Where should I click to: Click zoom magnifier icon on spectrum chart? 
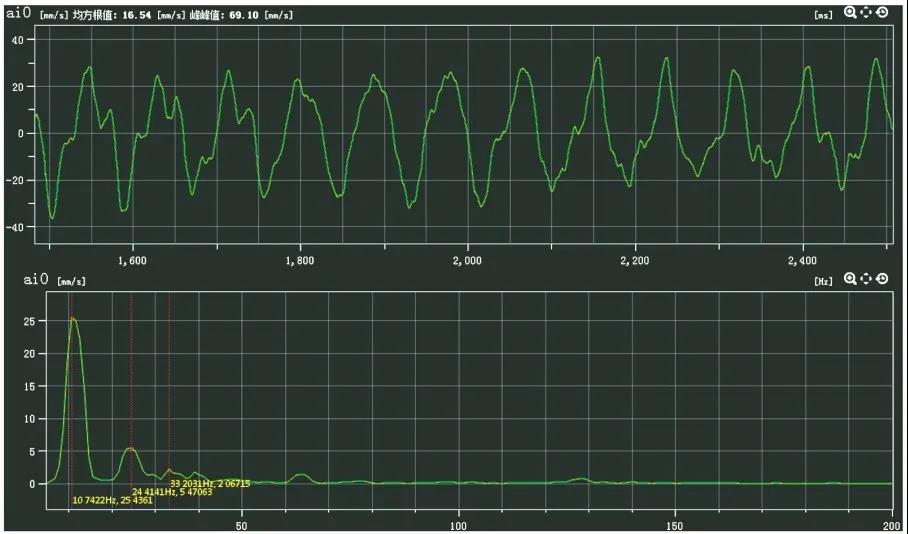[x=850, y=279]
